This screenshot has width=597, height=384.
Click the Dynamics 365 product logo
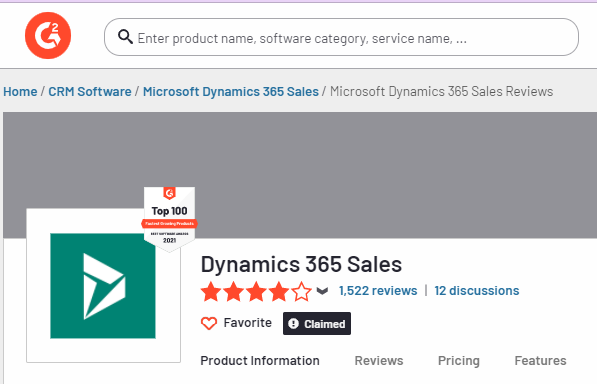click(x=103, y=286)
